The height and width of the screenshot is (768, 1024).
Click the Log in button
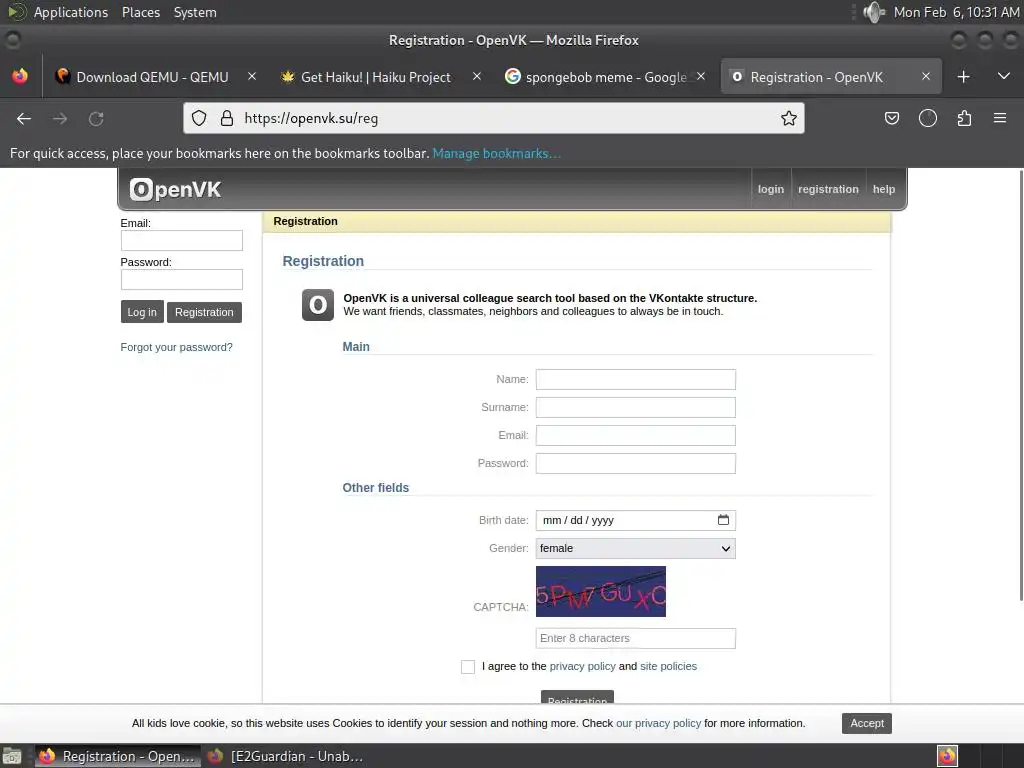pos(142,312)
